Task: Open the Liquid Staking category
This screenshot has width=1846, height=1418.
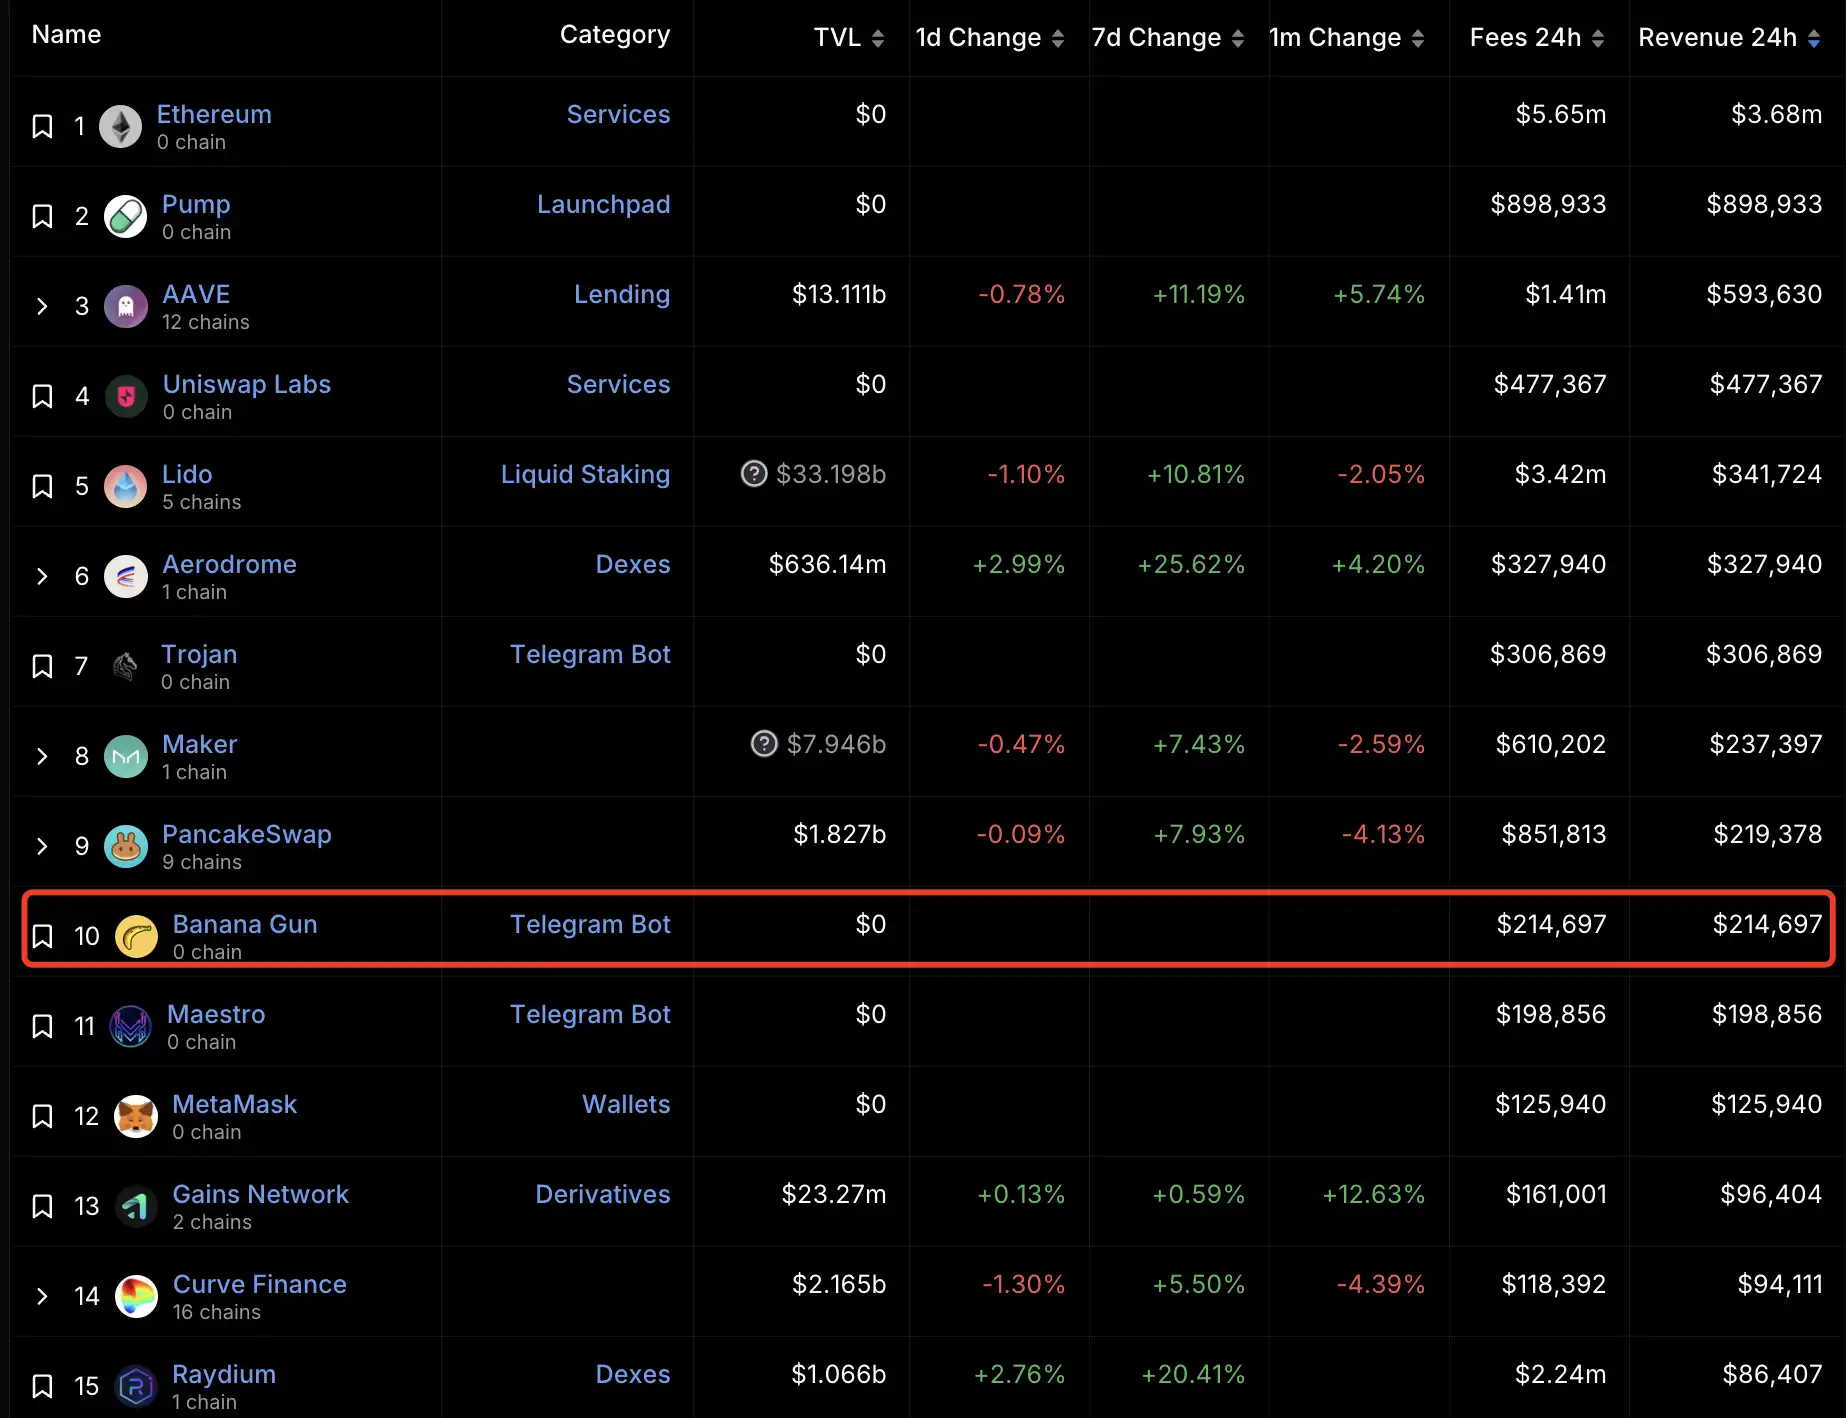Action: click(585, 474)
